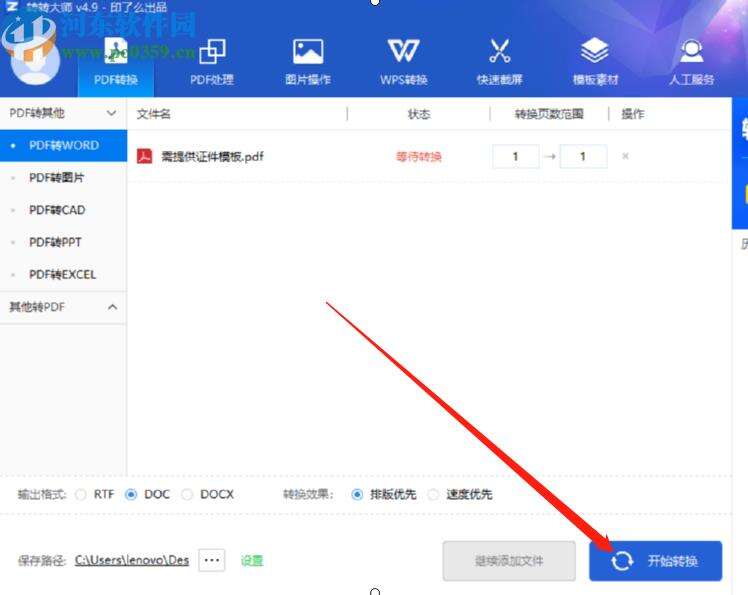The image size is (748, 595).
Task: Open the 人工服务 headset icon
Action: [691, 52]
